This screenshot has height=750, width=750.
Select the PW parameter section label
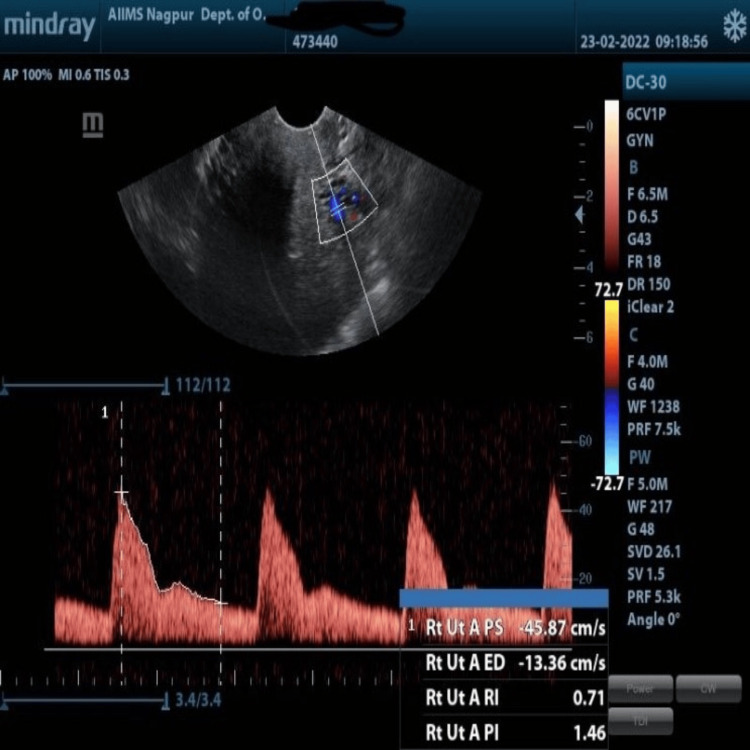pos(640,457)
